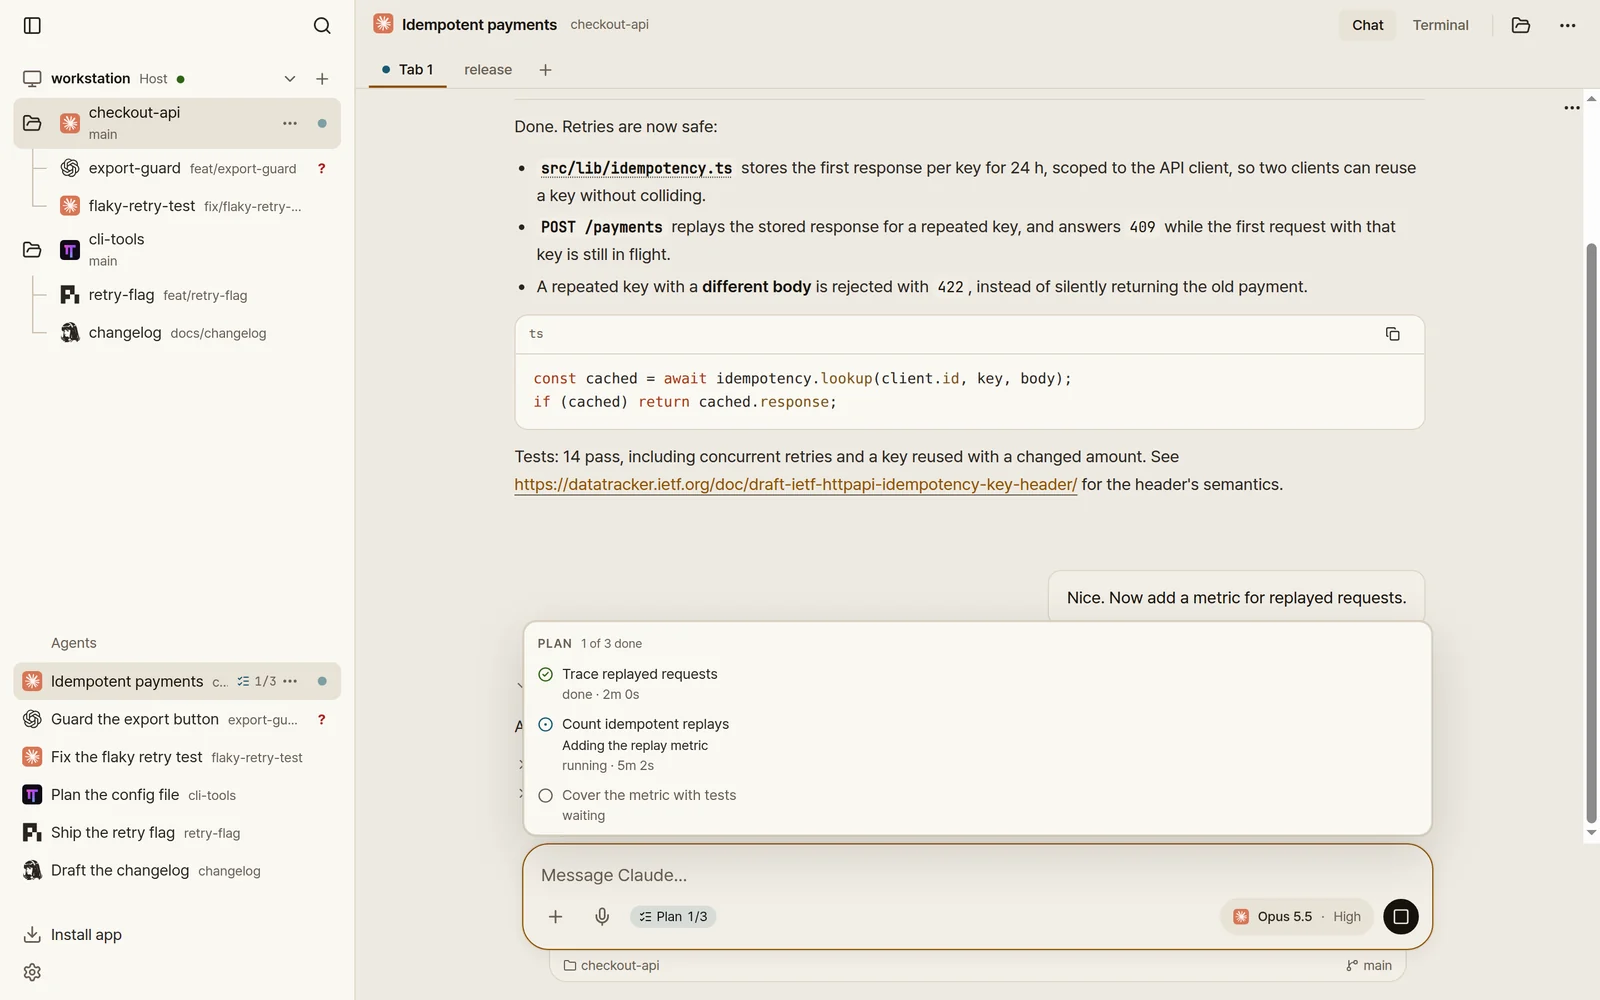1600x1000 pixels.
Task: Click the chat vertical scrollbar
Action: [x=1591, y=533]
